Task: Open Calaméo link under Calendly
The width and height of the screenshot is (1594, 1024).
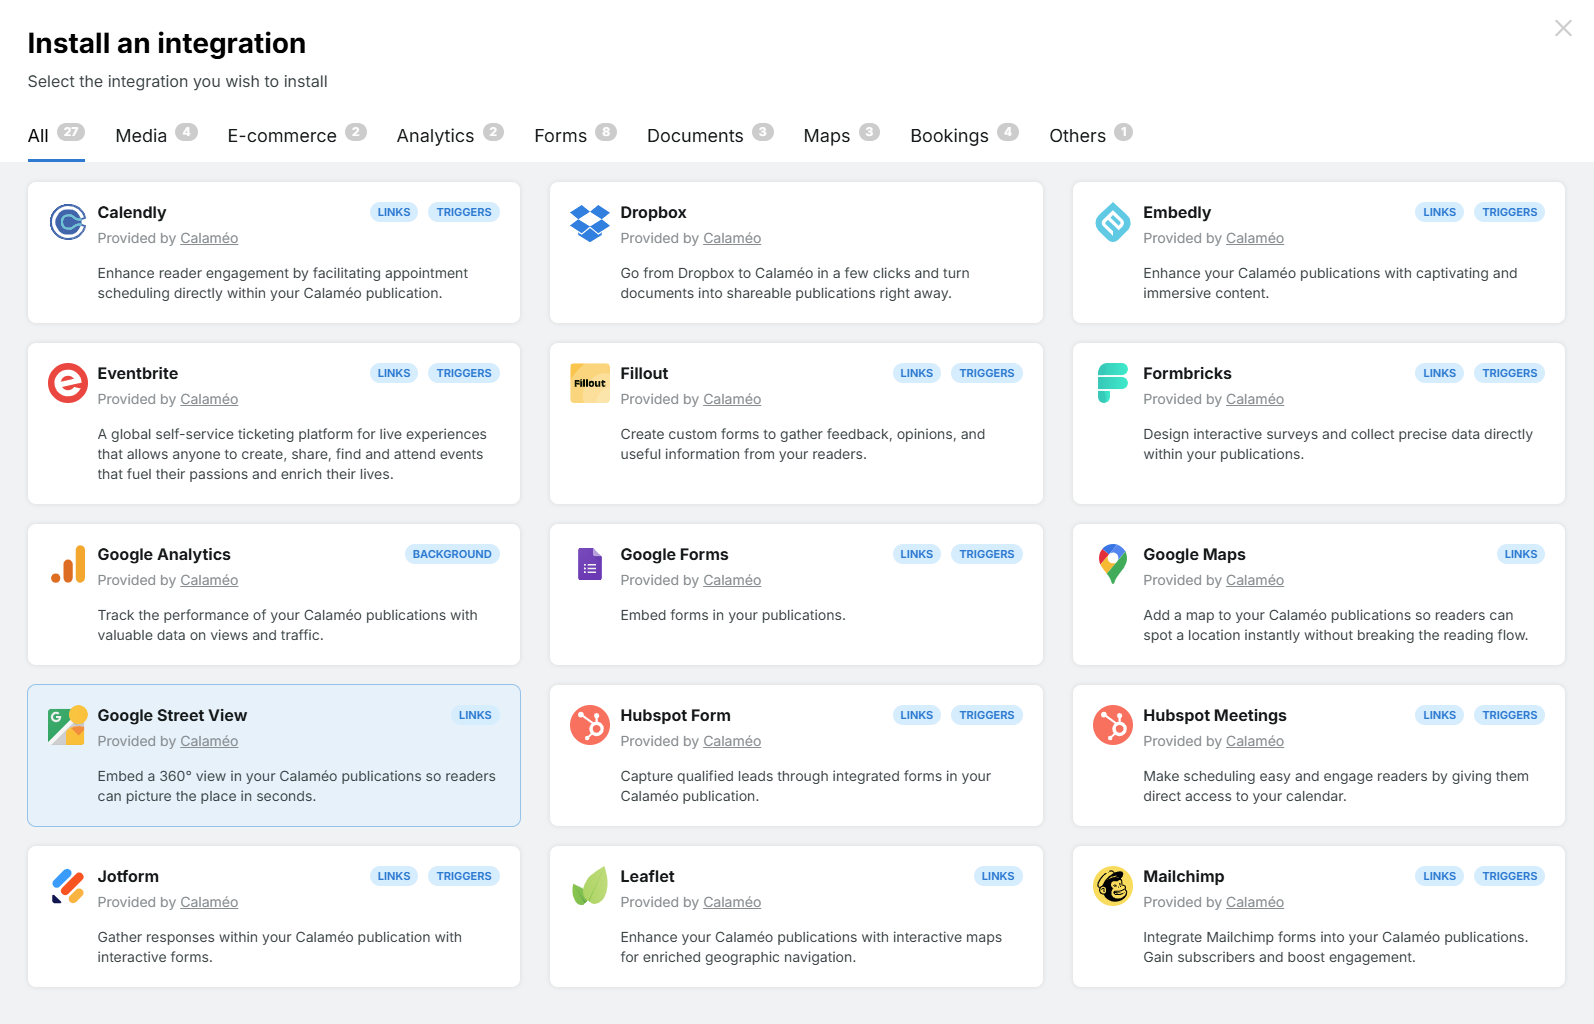Action: click(209, 238)
